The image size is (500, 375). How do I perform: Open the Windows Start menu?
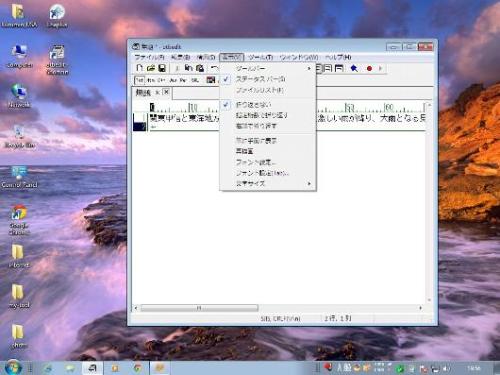point(13,367)
